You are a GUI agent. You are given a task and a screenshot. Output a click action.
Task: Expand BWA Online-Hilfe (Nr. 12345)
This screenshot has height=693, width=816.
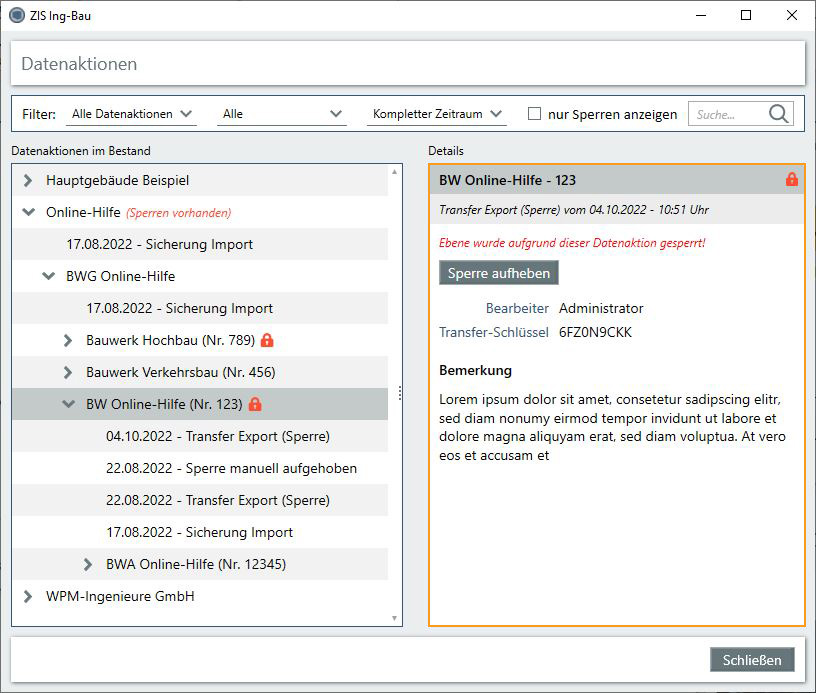point(88,565)
